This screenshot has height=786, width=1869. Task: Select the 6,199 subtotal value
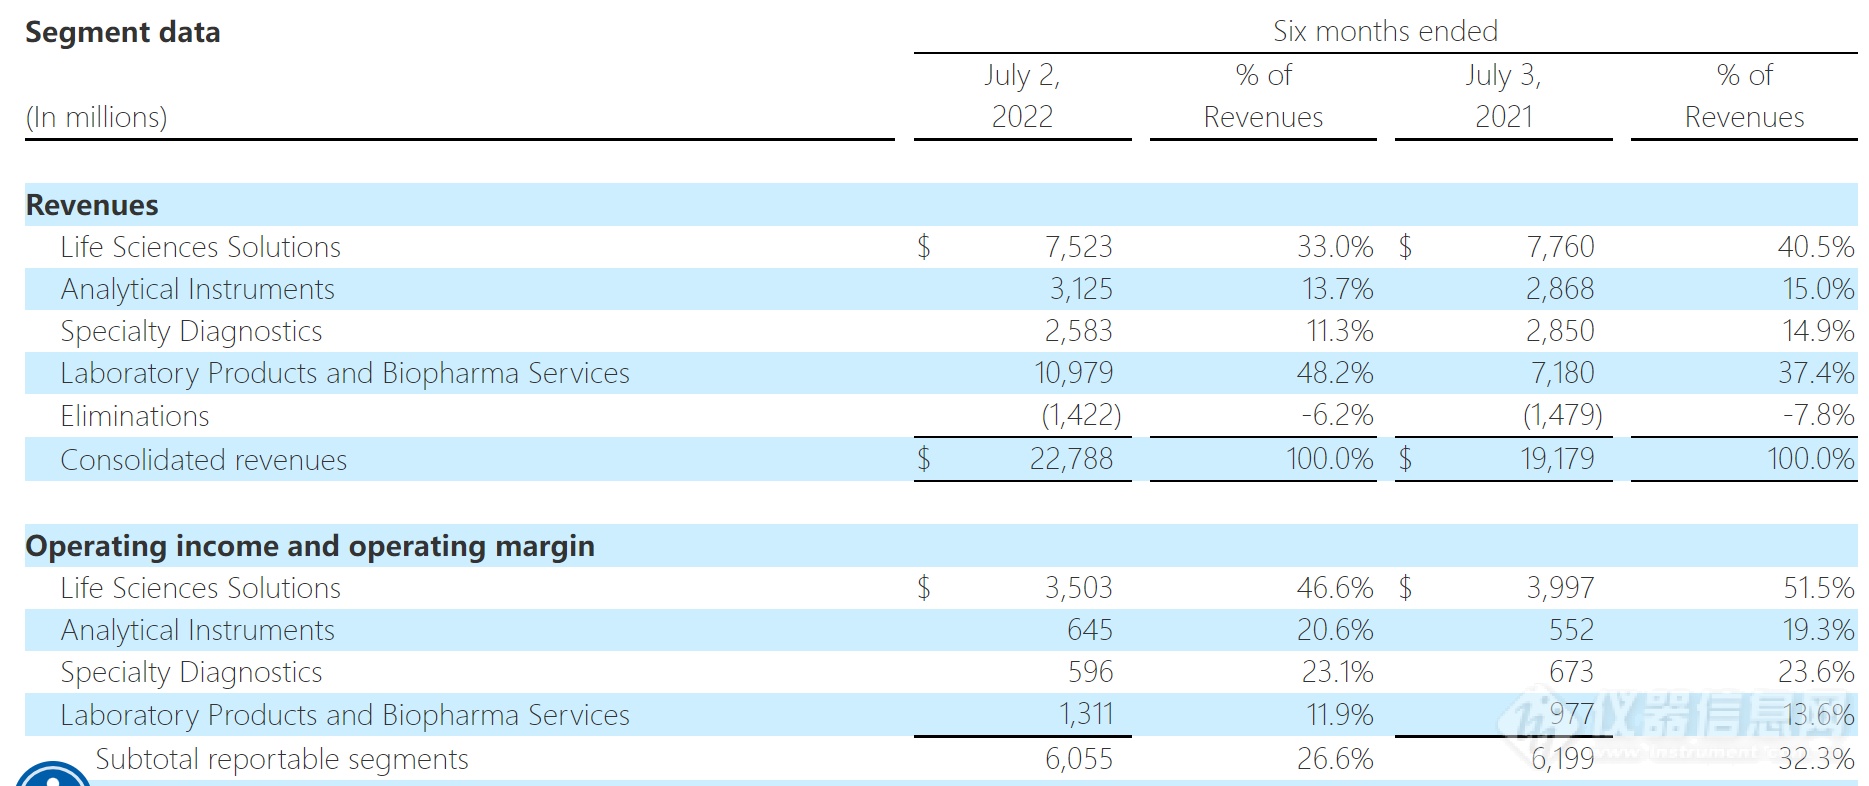(1563, 759)
